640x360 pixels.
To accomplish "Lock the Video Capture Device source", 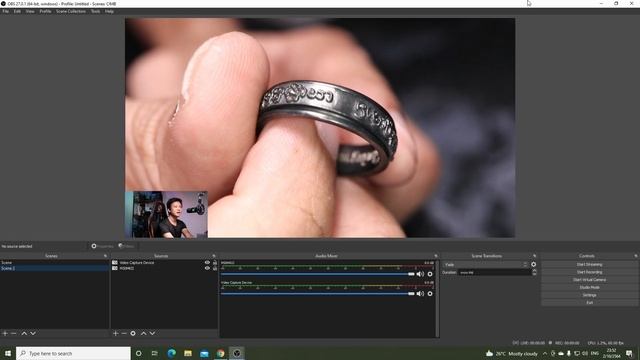I will pyautogui.click(x=215, y=263).
